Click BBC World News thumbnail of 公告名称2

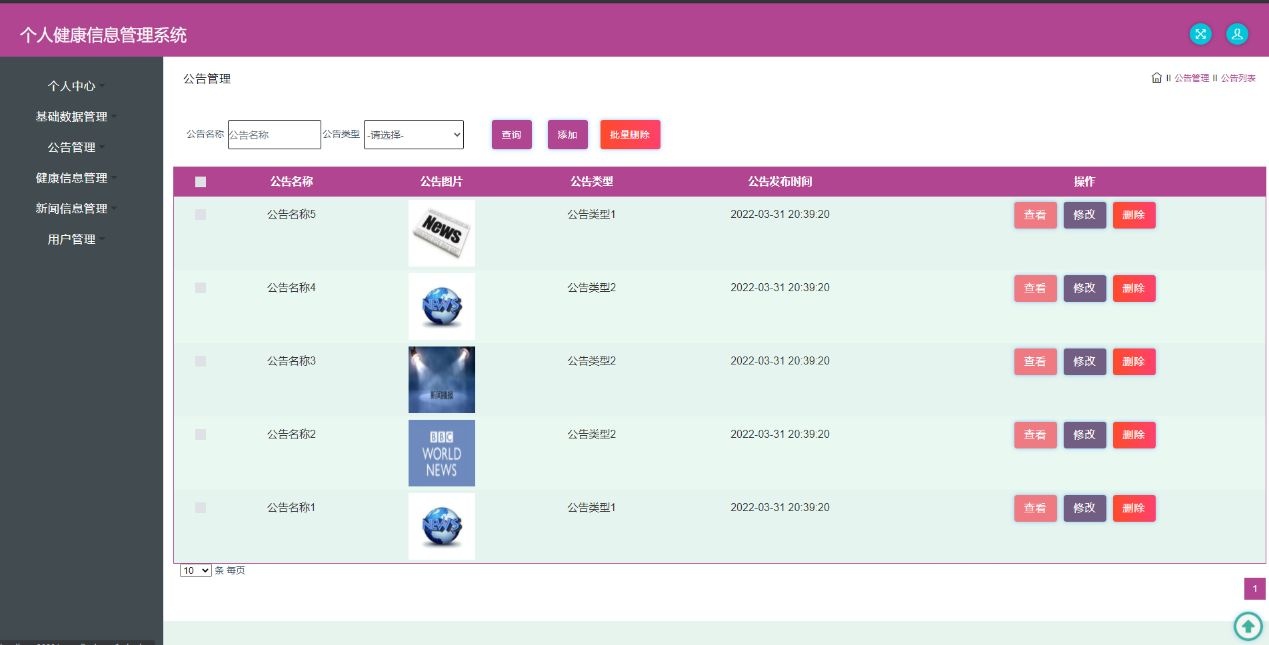[x=442, y=453]
